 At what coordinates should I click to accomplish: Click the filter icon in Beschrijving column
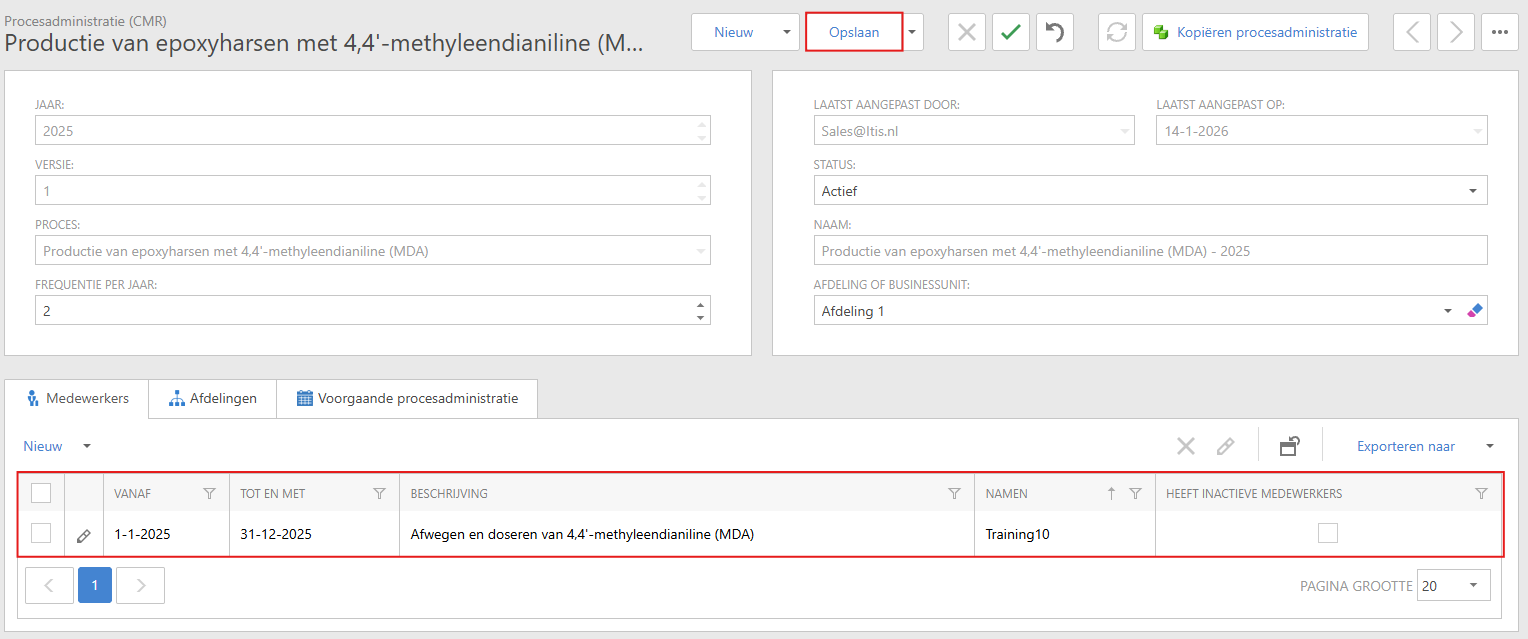pos(954,493)
